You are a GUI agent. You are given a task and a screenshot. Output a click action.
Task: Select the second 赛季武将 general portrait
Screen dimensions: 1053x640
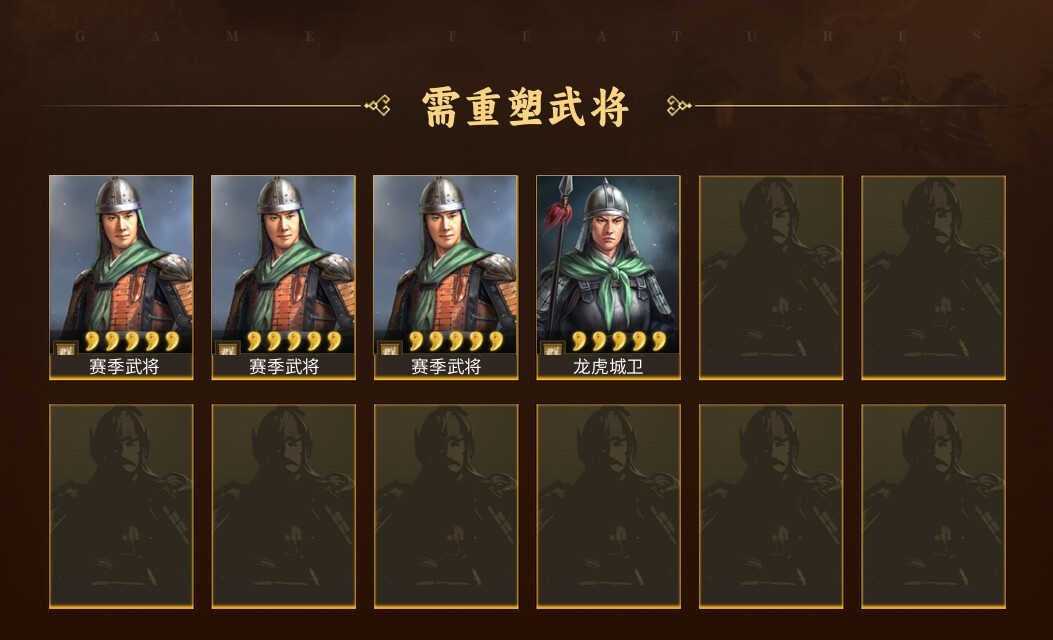point(283,265)
